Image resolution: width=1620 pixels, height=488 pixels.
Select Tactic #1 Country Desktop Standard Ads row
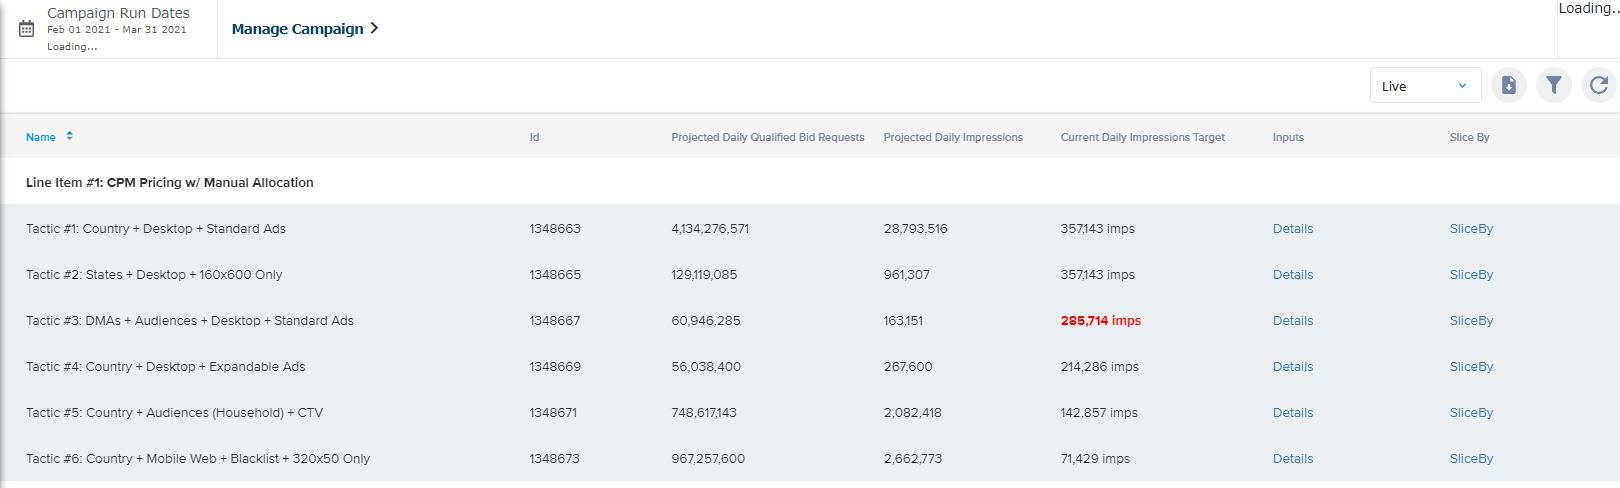[x=156, y=229]
